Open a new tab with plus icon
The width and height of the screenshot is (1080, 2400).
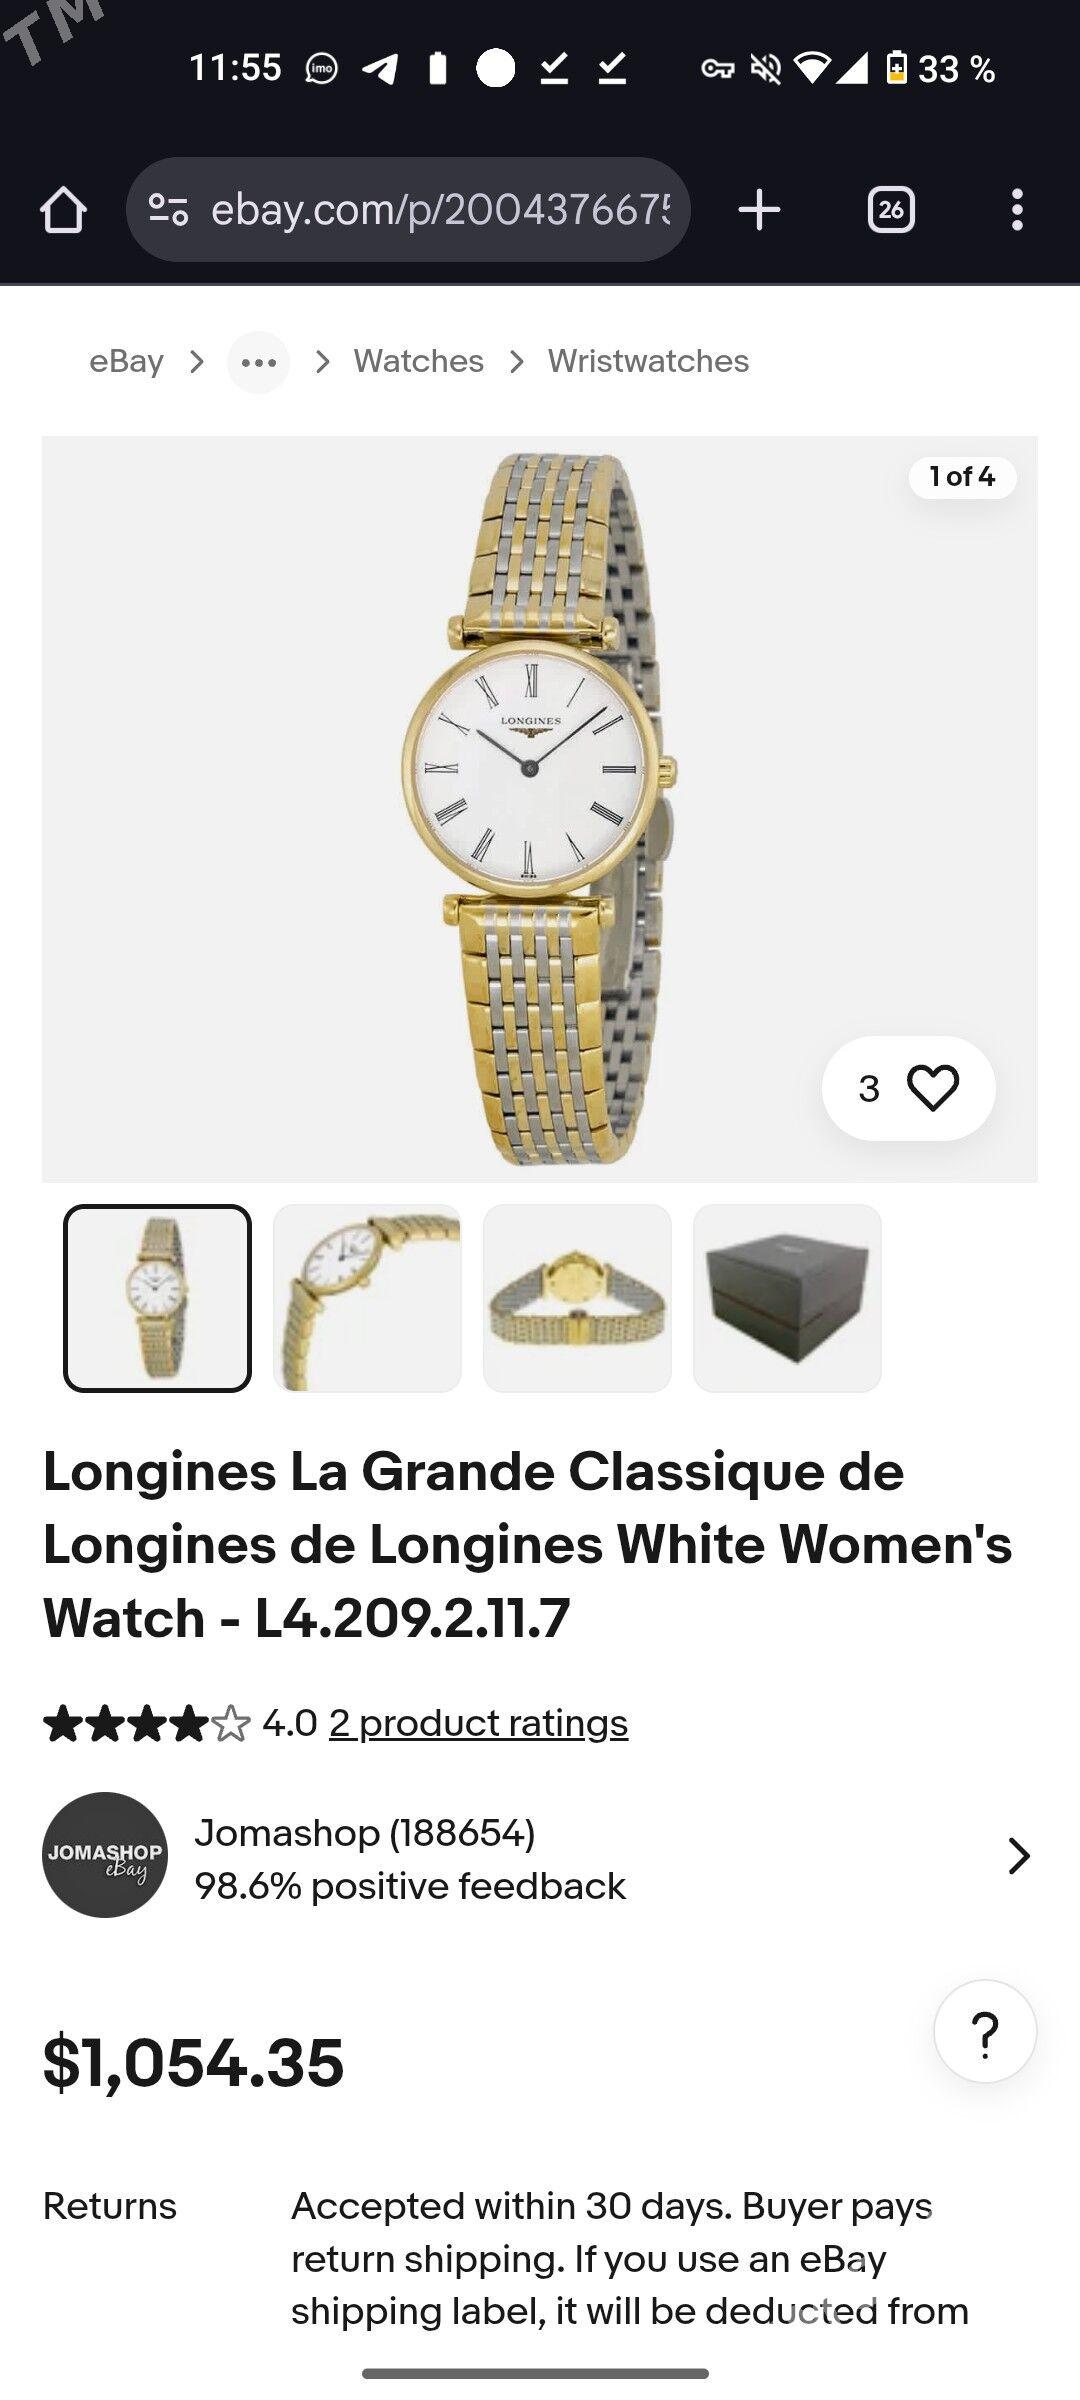[759, 210]
